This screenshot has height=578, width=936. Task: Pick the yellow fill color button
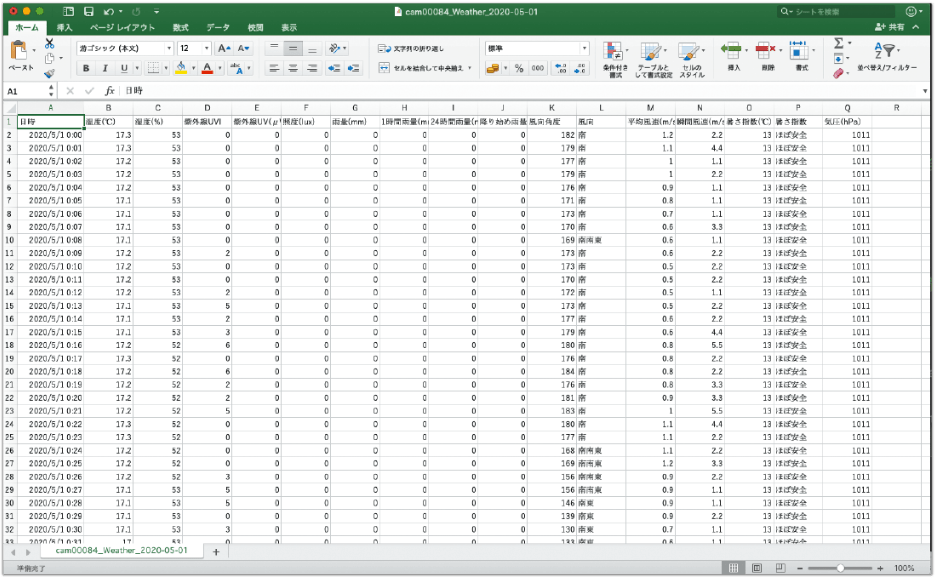pyautogui.click(x=181, y=69)
